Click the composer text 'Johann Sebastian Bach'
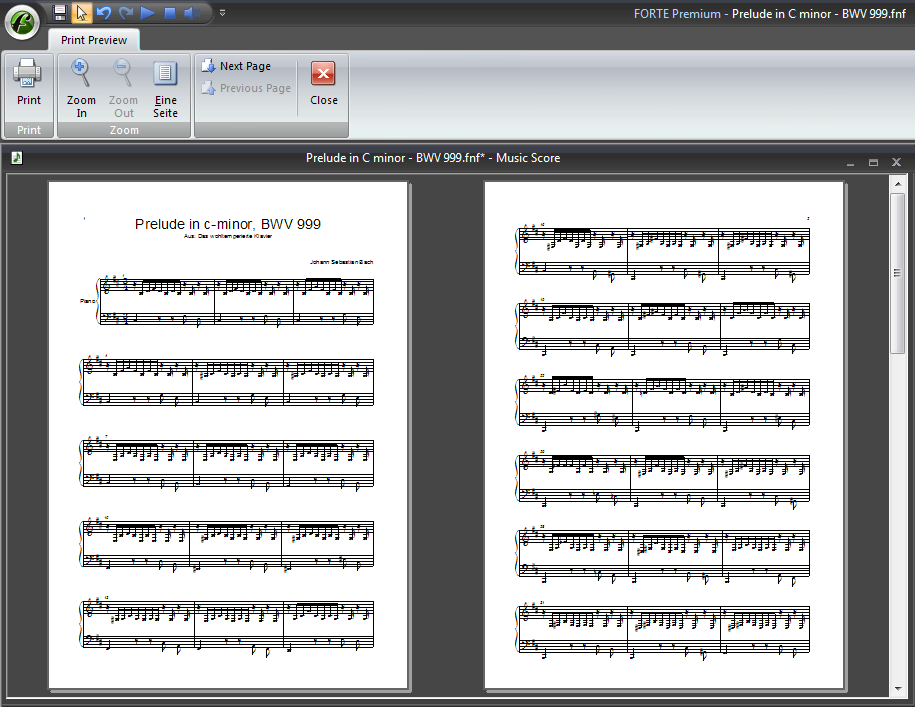This screenshot has width=915, height=707. (x=341, y=262)
